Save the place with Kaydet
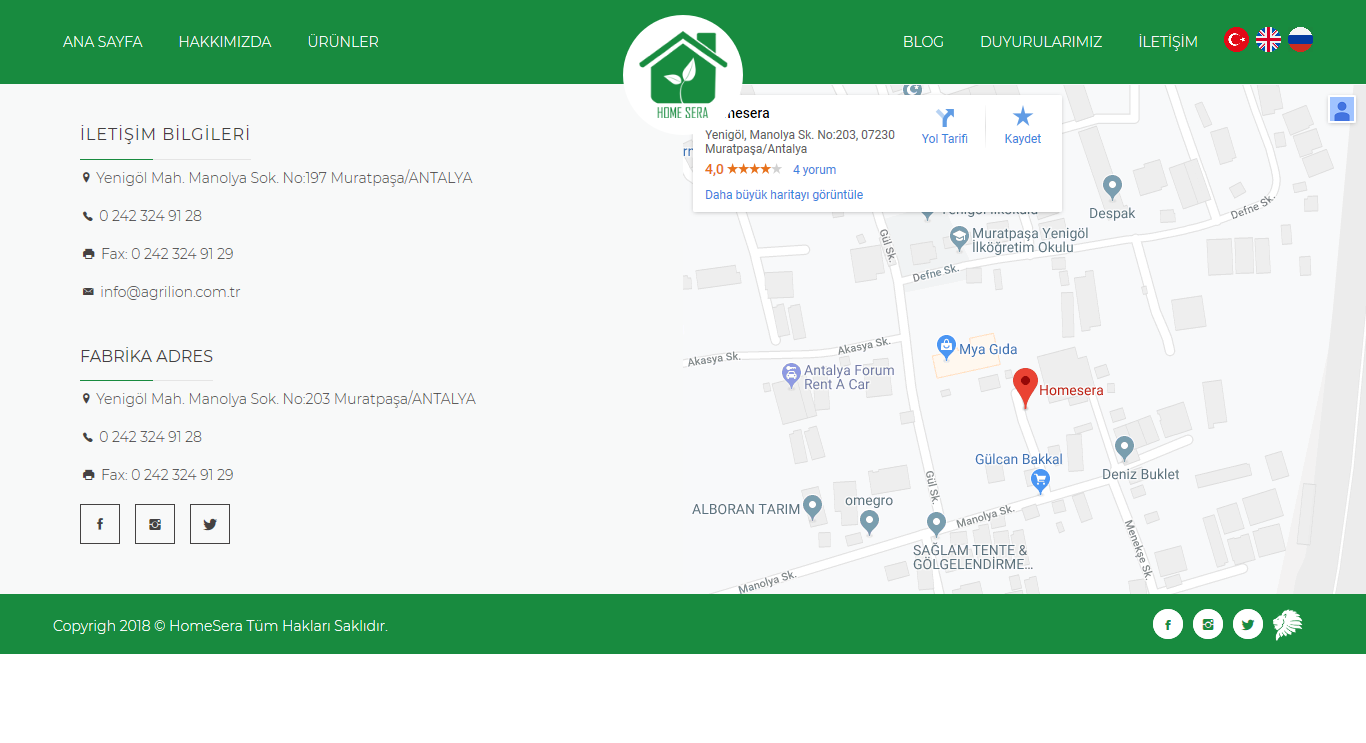1366x743 pixels. pos(1022,127)
